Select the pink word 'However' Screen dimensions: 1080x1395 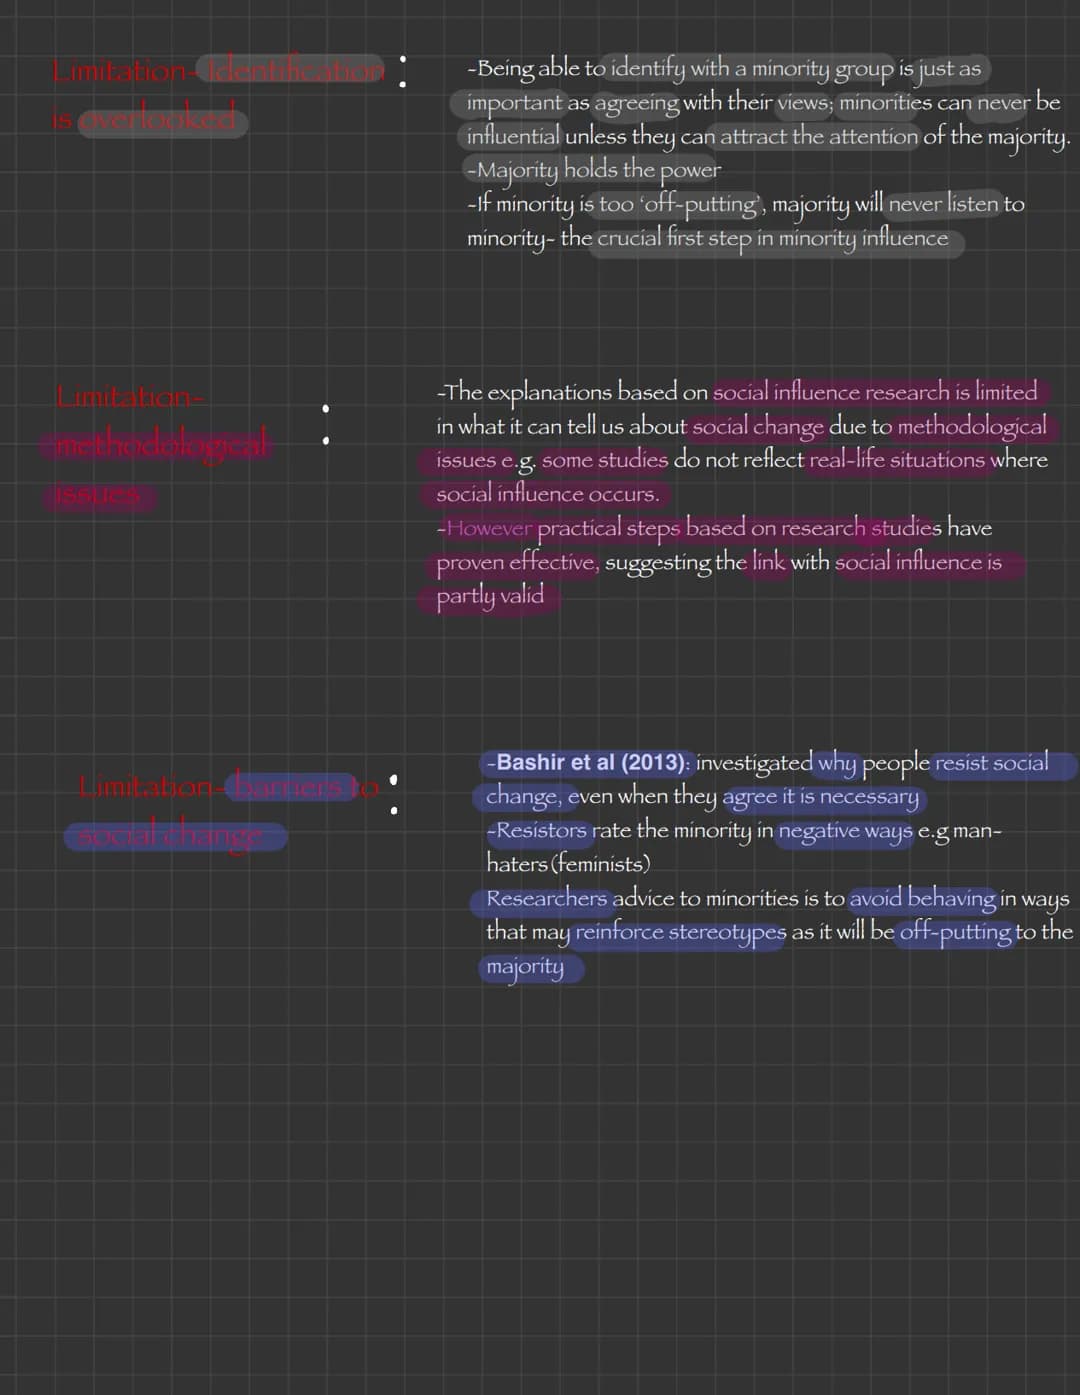tap(489, 527)
